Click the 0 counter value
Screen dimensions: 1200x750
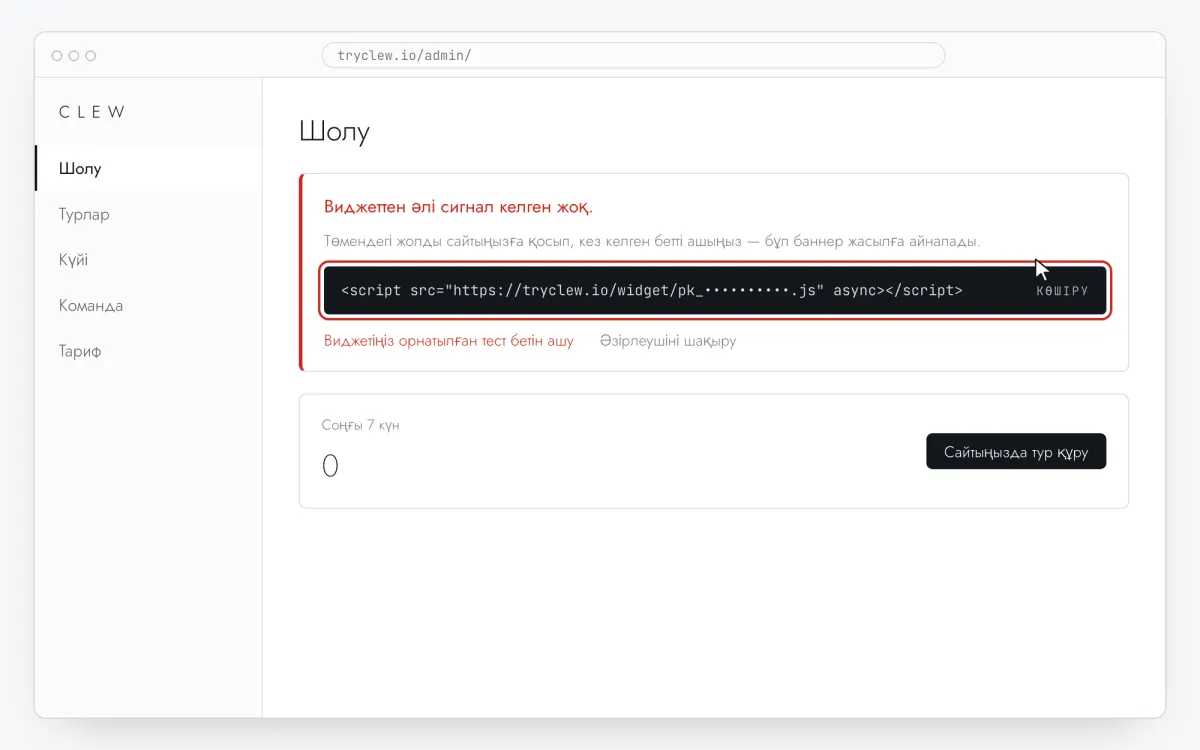point(330,466)
